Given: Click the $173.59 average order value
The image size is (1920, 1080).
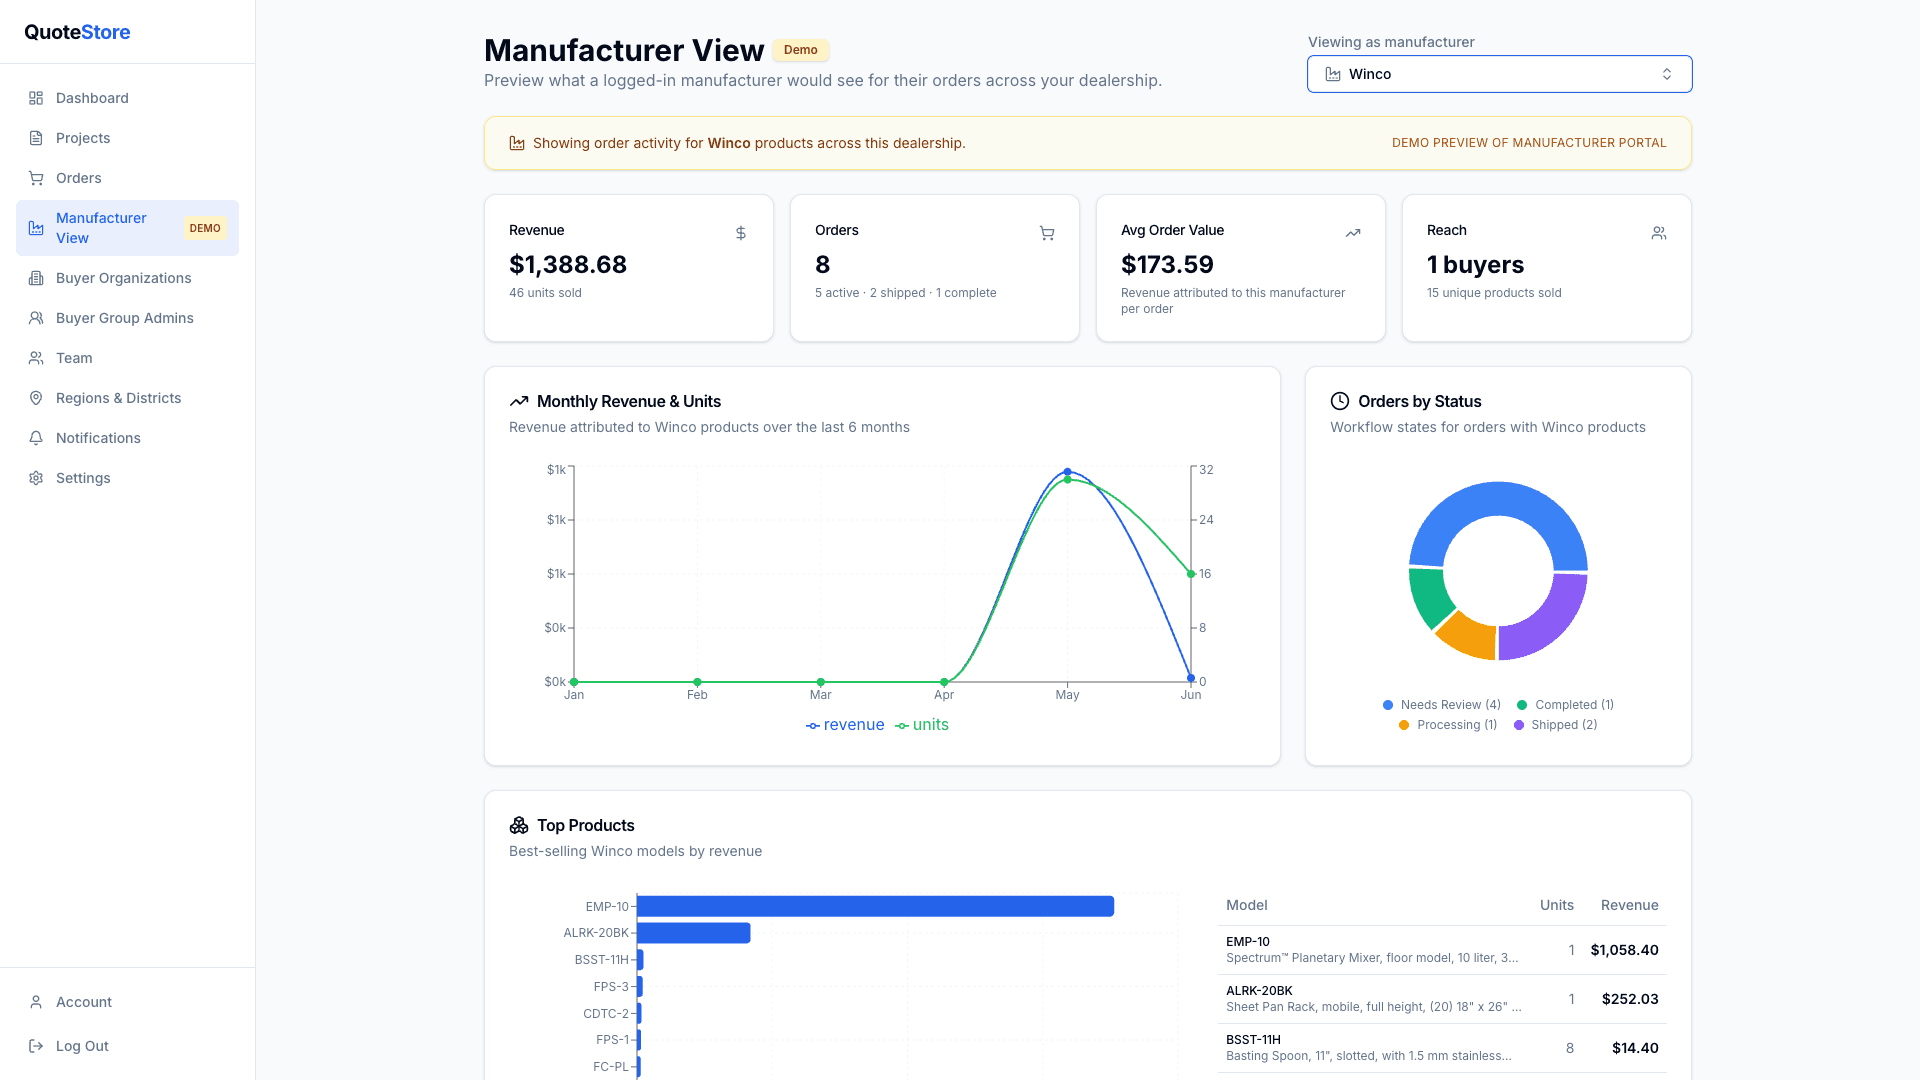Looking at the screenshot, I should point(1167,264).
